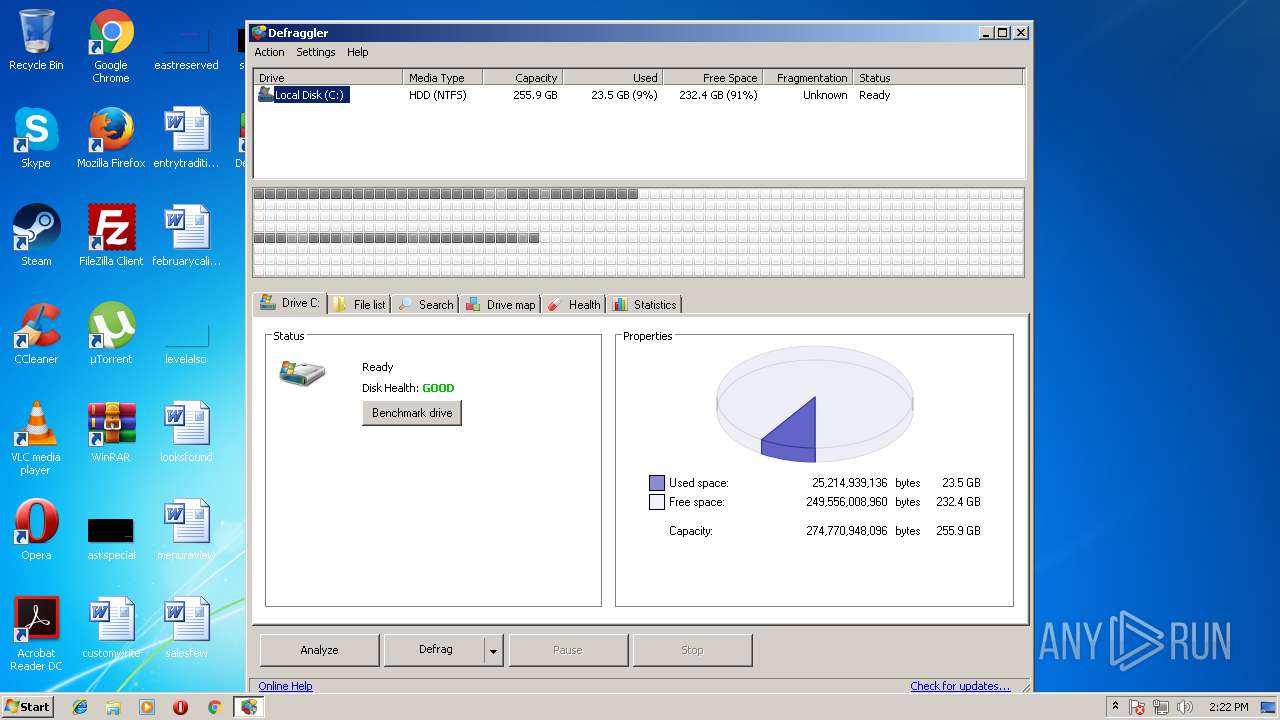Open Acrobat Reader DC shortcut

[36, 634]
